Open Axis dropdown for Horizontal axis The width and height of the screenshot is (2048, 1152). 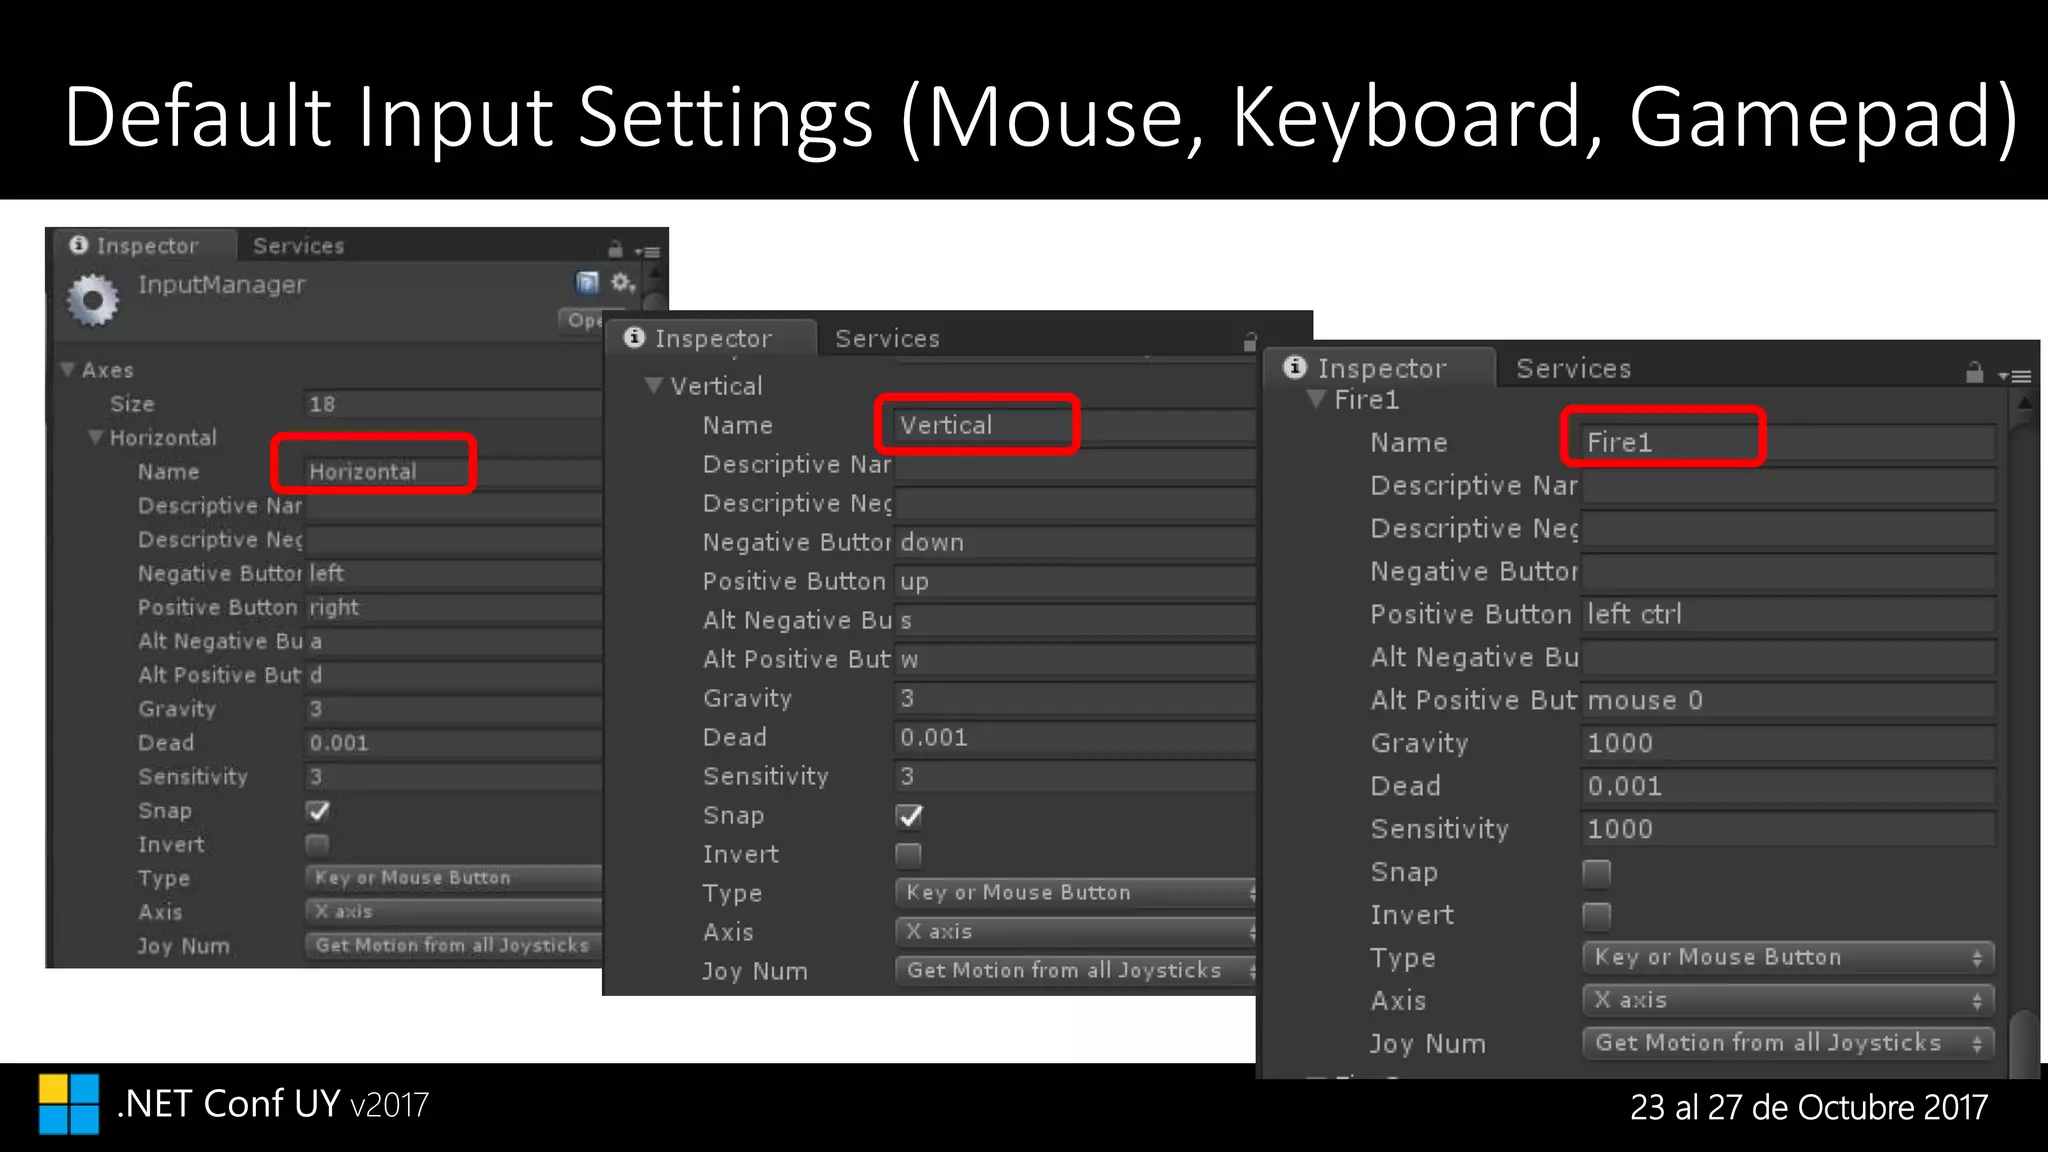coord(453,912)
